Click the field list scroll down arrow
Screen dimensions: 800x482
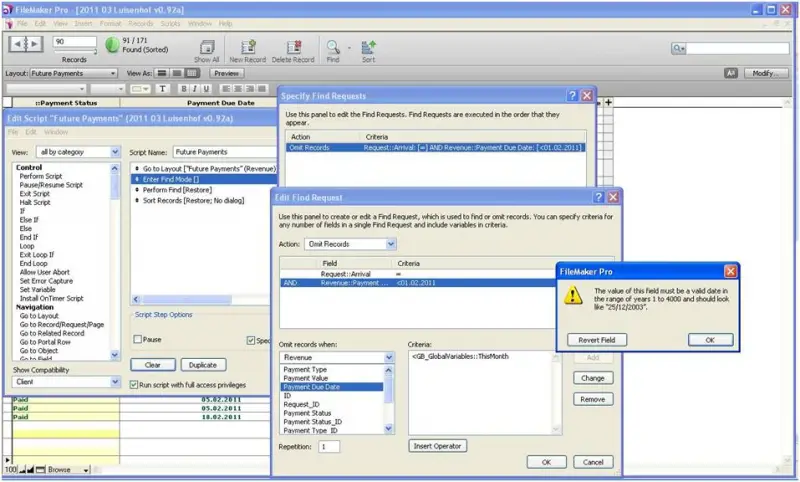pos(388,429)
